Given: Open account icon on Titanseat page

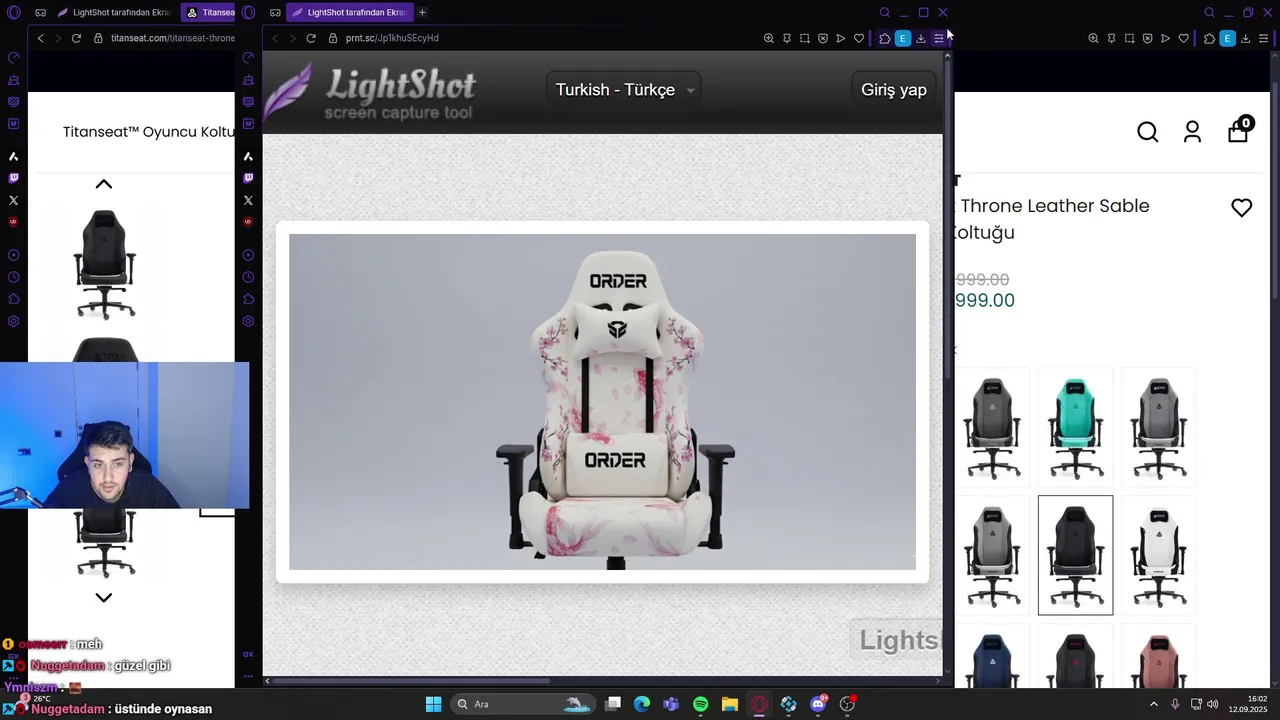Looking at the screenshot, I should point(1192,132).
